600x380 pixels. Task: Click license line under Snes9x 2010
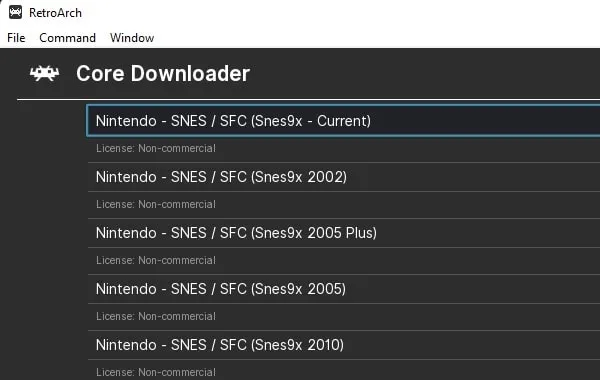[x=156, y=372]
